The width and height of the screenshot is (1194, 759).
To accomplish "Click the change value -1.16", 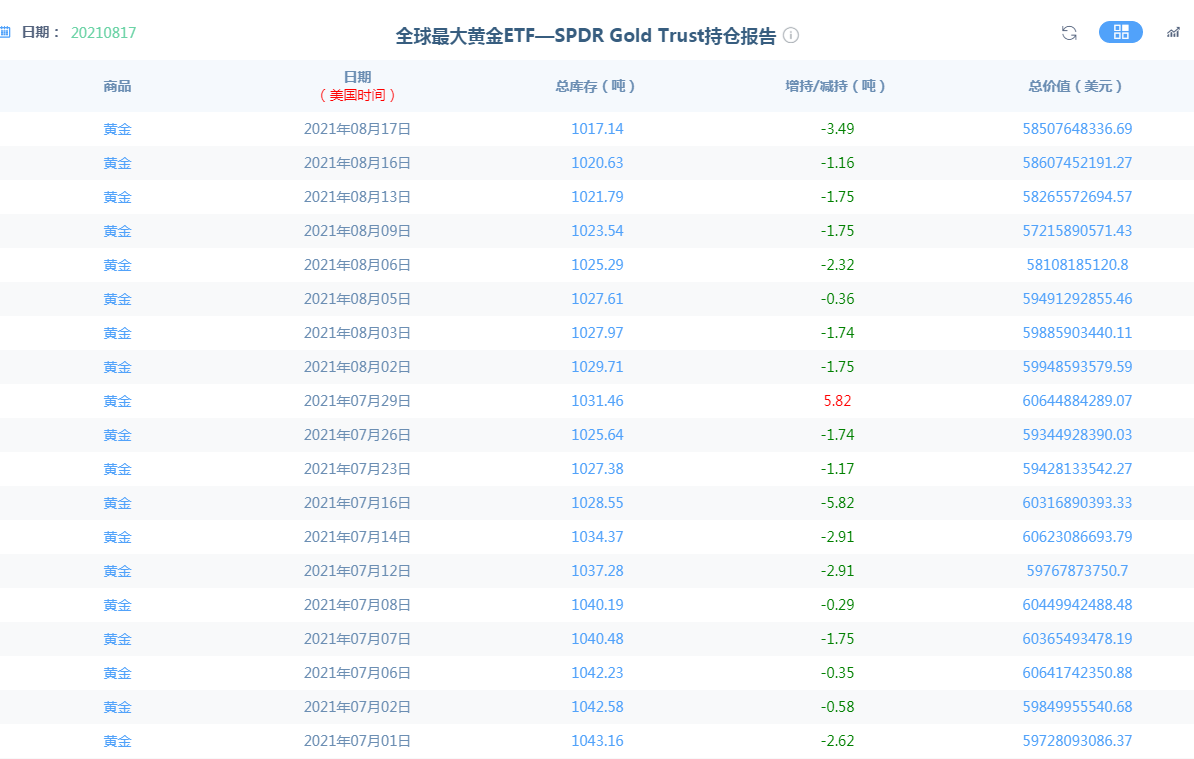I will (837, 163).
